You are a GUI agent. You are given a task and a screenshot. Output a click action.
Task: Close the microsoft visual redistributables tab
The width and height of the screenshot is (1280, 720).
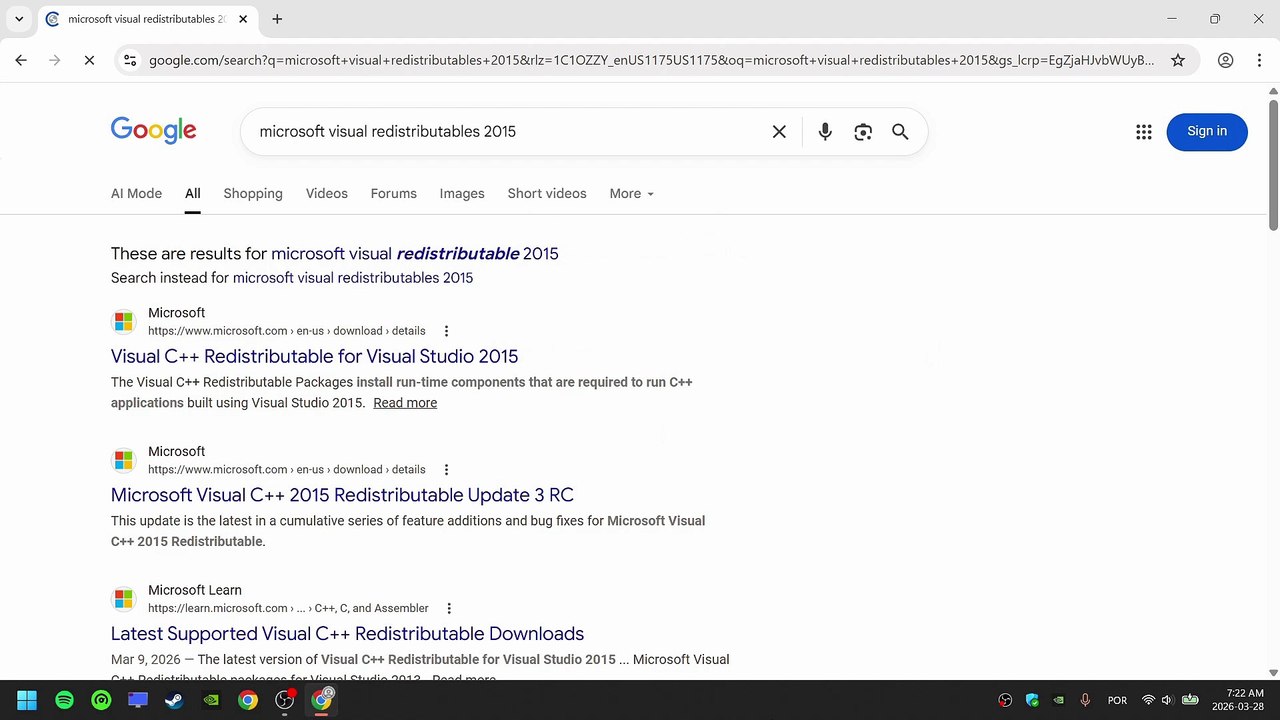243,19
